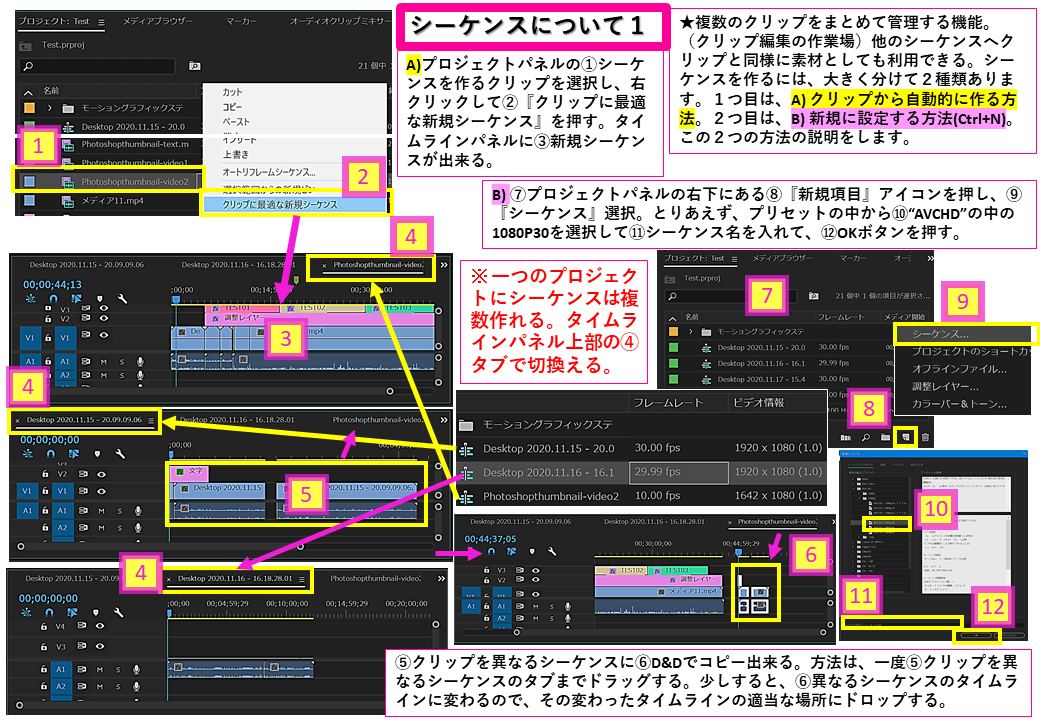Click the wrench icon beside timecode 00;44;37;05

552,551
